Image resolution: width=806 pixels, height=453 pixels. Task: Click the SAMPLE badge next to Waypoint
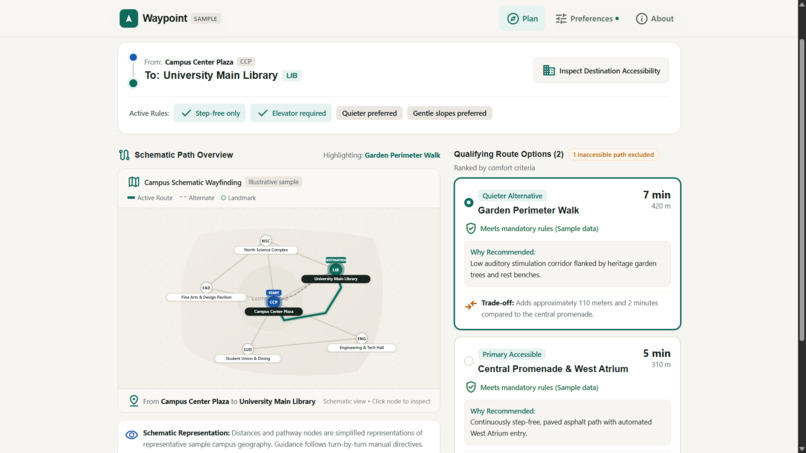[206, 19]
